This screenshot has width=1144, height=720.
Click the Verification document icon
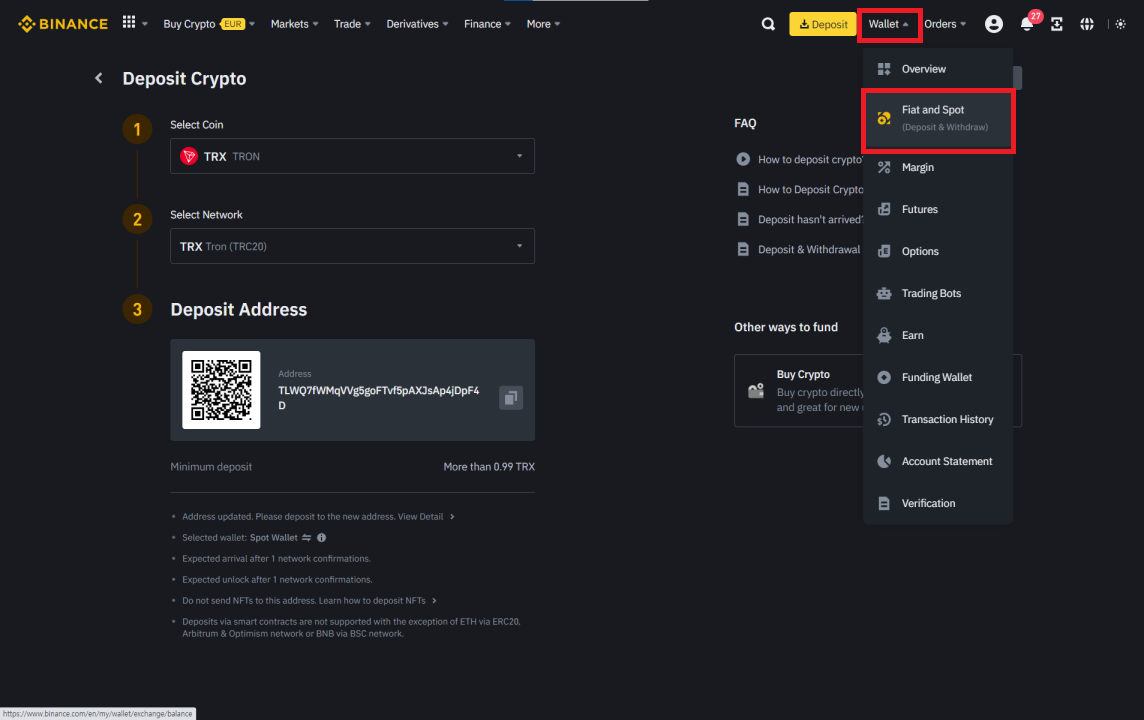[x=884, y=503]
